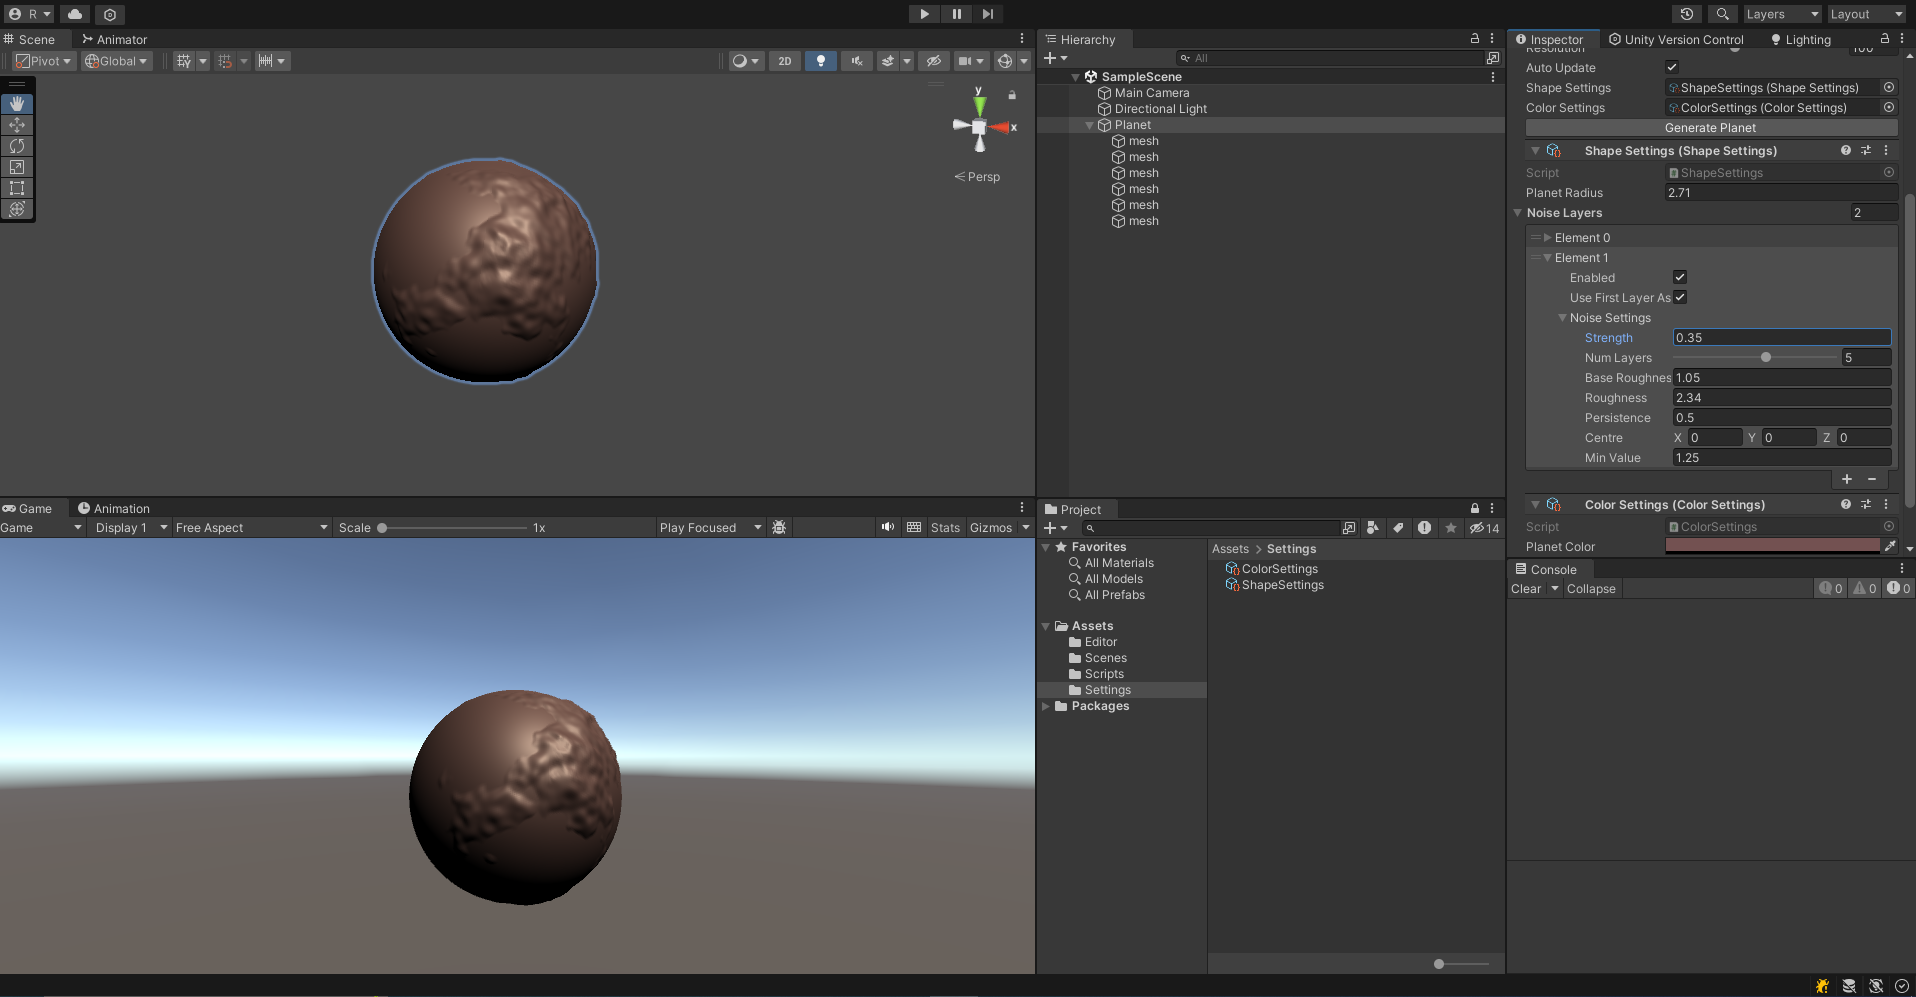Open the Free Aspect dropdown
The height and width of the screenshot is (997, 1916).
251,528
